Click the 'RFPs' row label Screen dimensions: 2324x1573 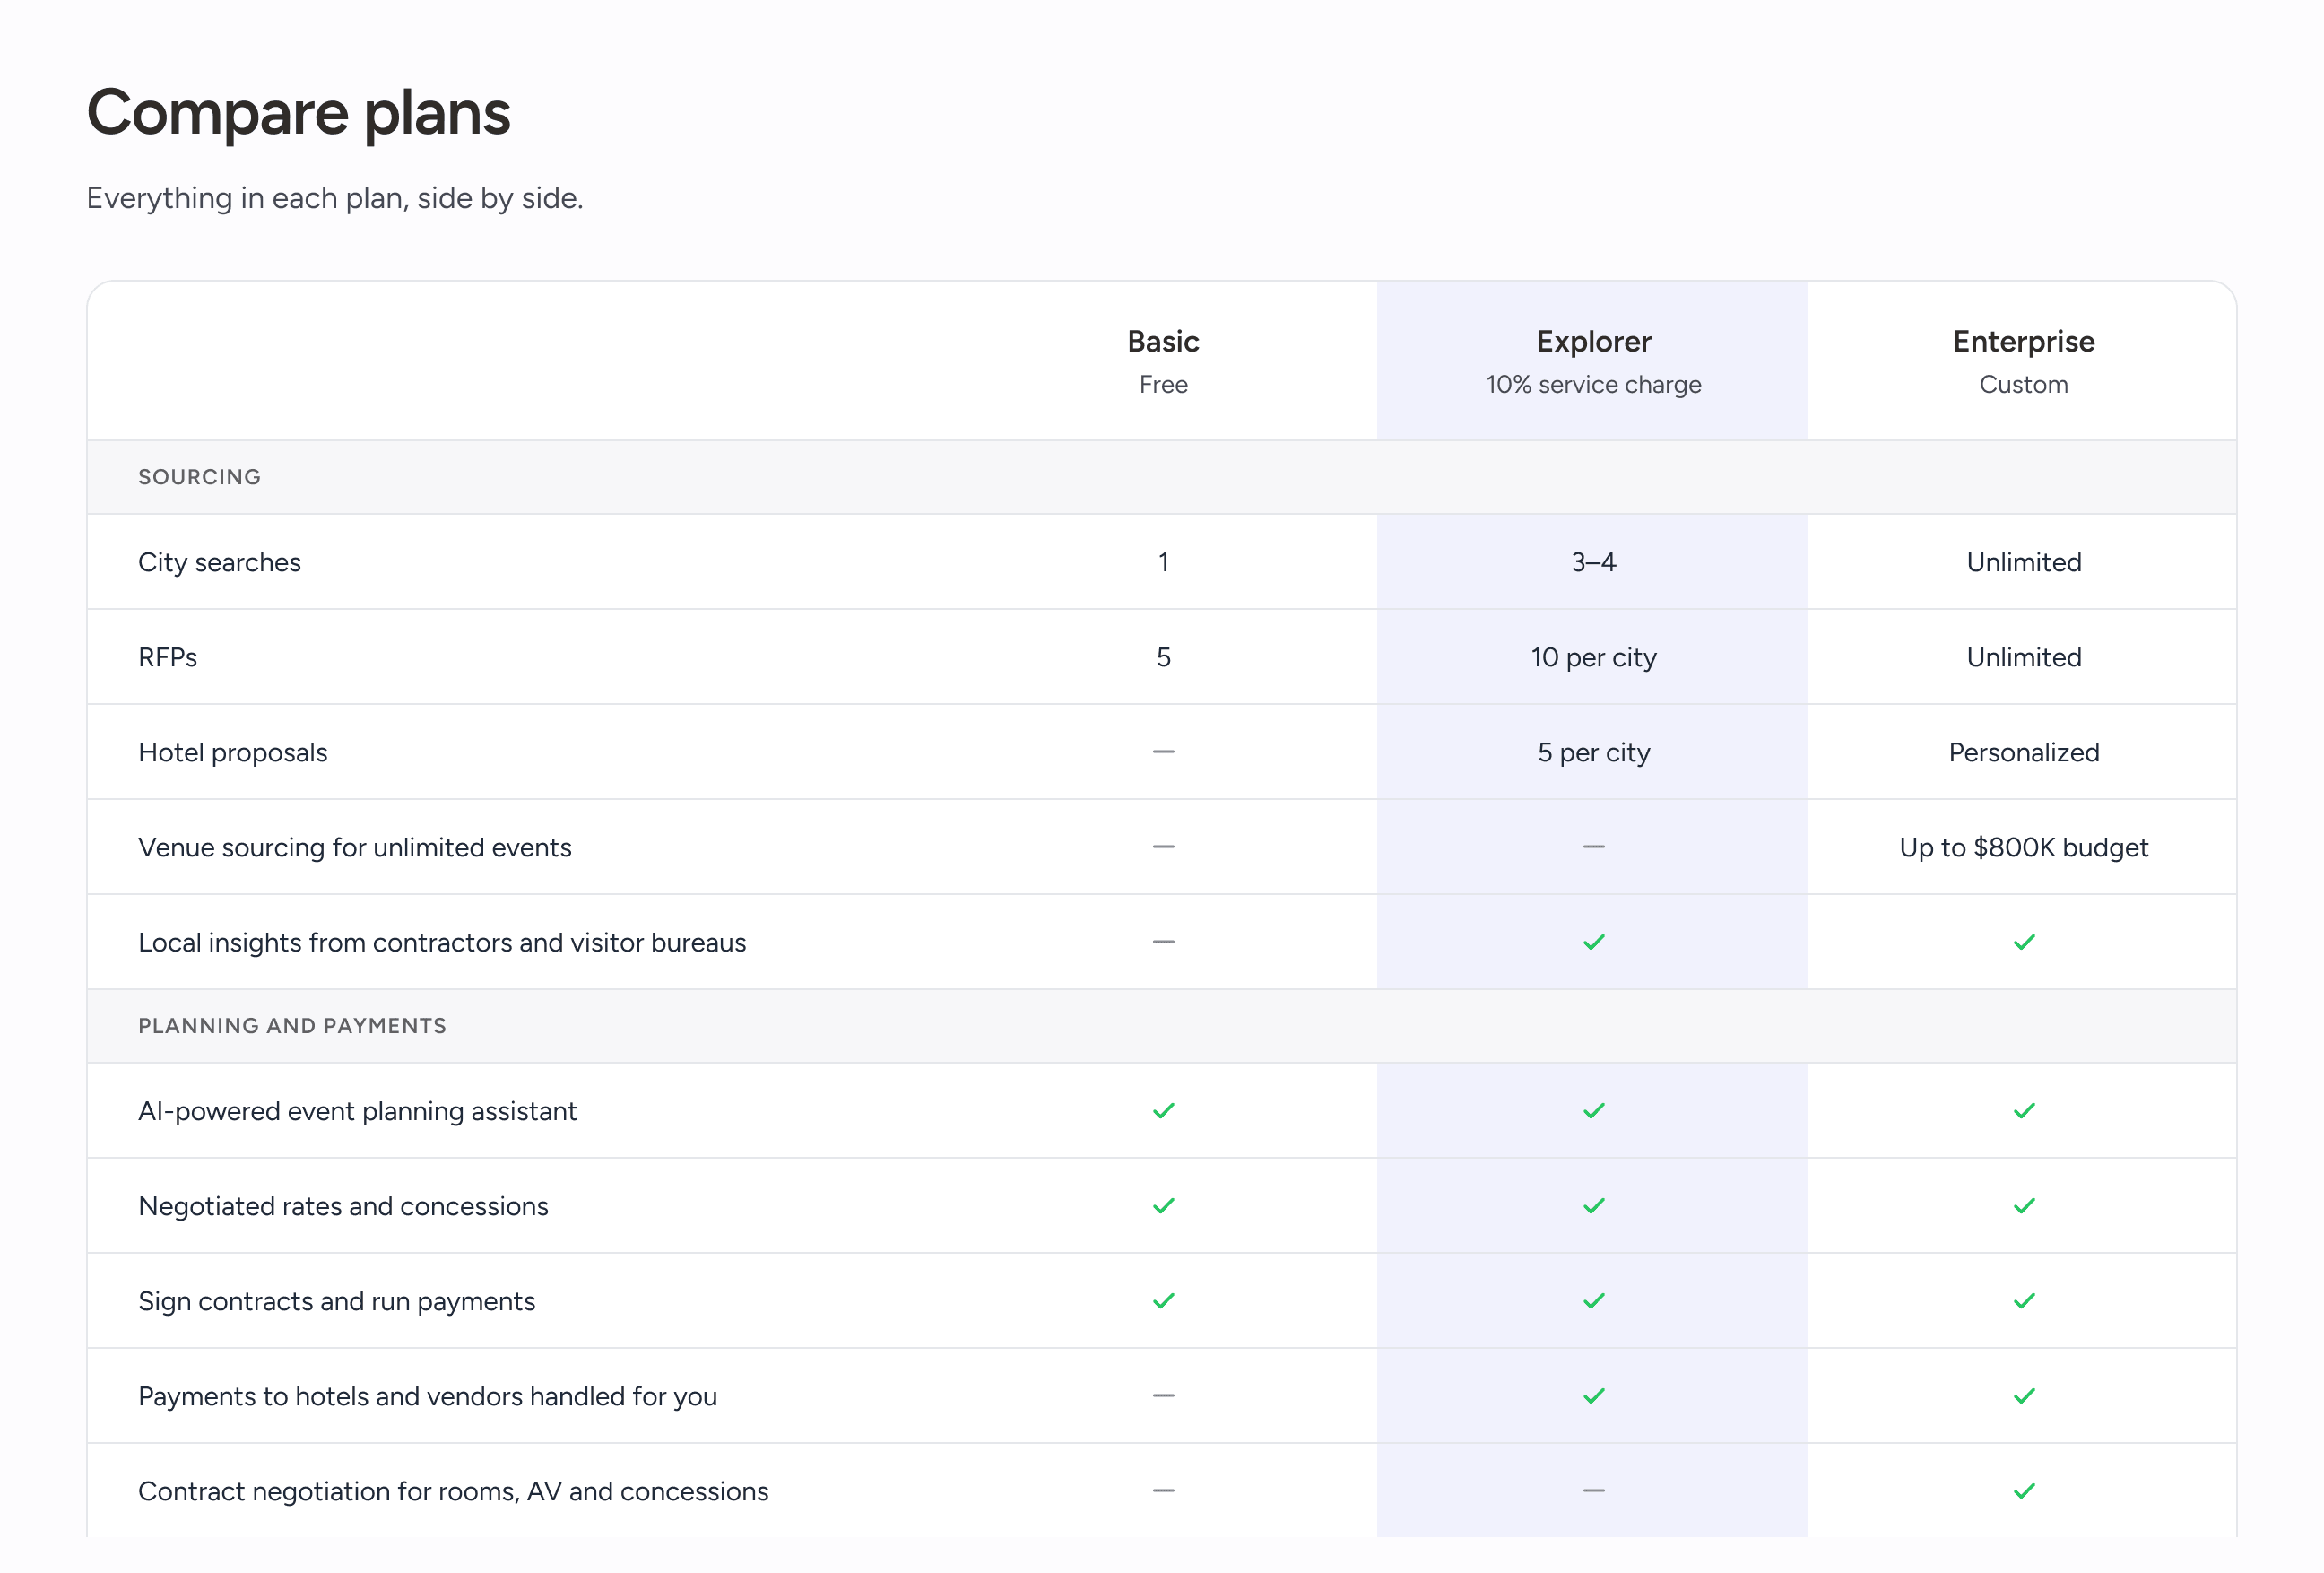click(167, 657)
